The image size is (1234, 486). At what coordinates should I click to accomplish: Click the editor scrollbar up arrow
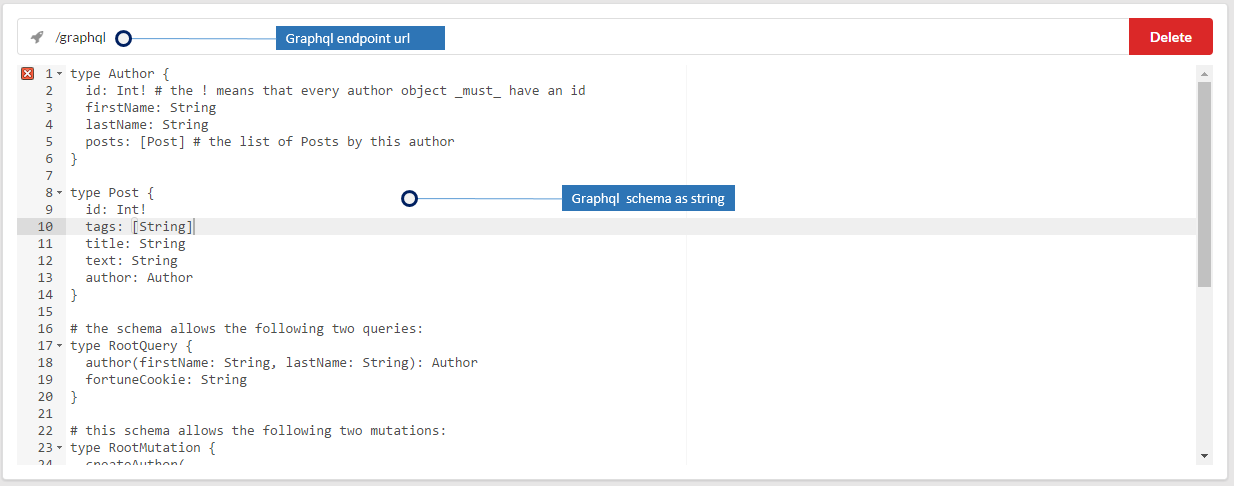point(1204,73)
